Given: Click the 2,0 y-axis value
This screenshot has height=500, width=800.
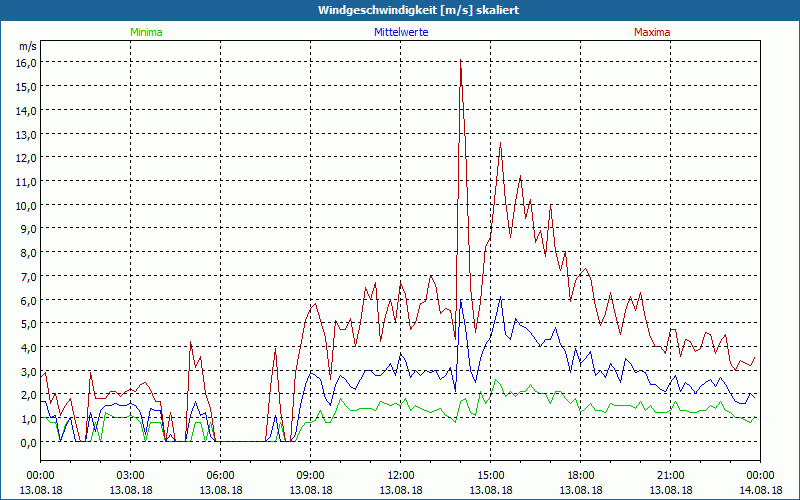Looking at the screenshot, I should [29, 395].
